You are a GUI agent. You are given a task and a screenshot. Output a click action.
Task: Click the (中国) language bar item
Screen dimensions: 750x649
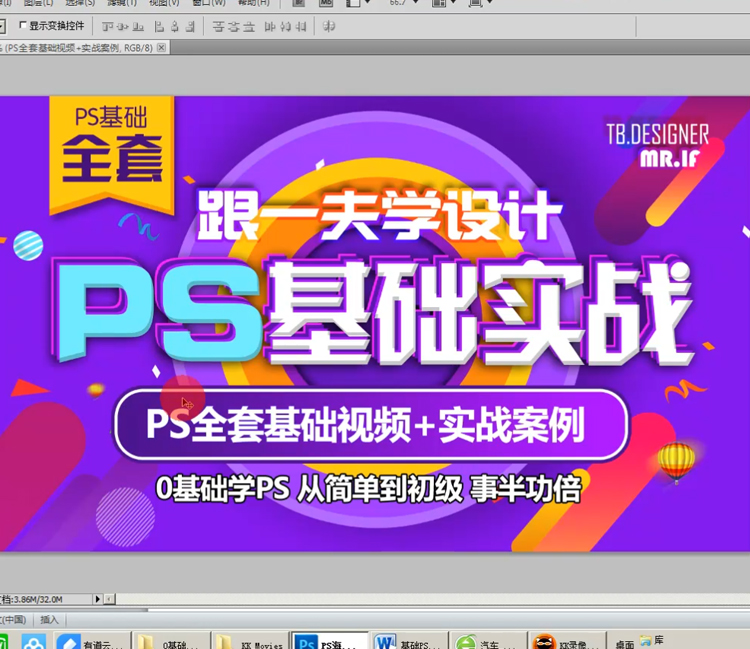tap(13, 620)
